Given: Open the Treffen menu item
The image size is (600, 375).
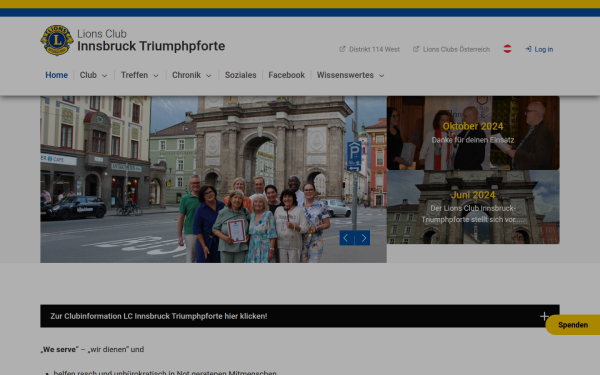Looking at the screenshot, I should coord(134,75).
